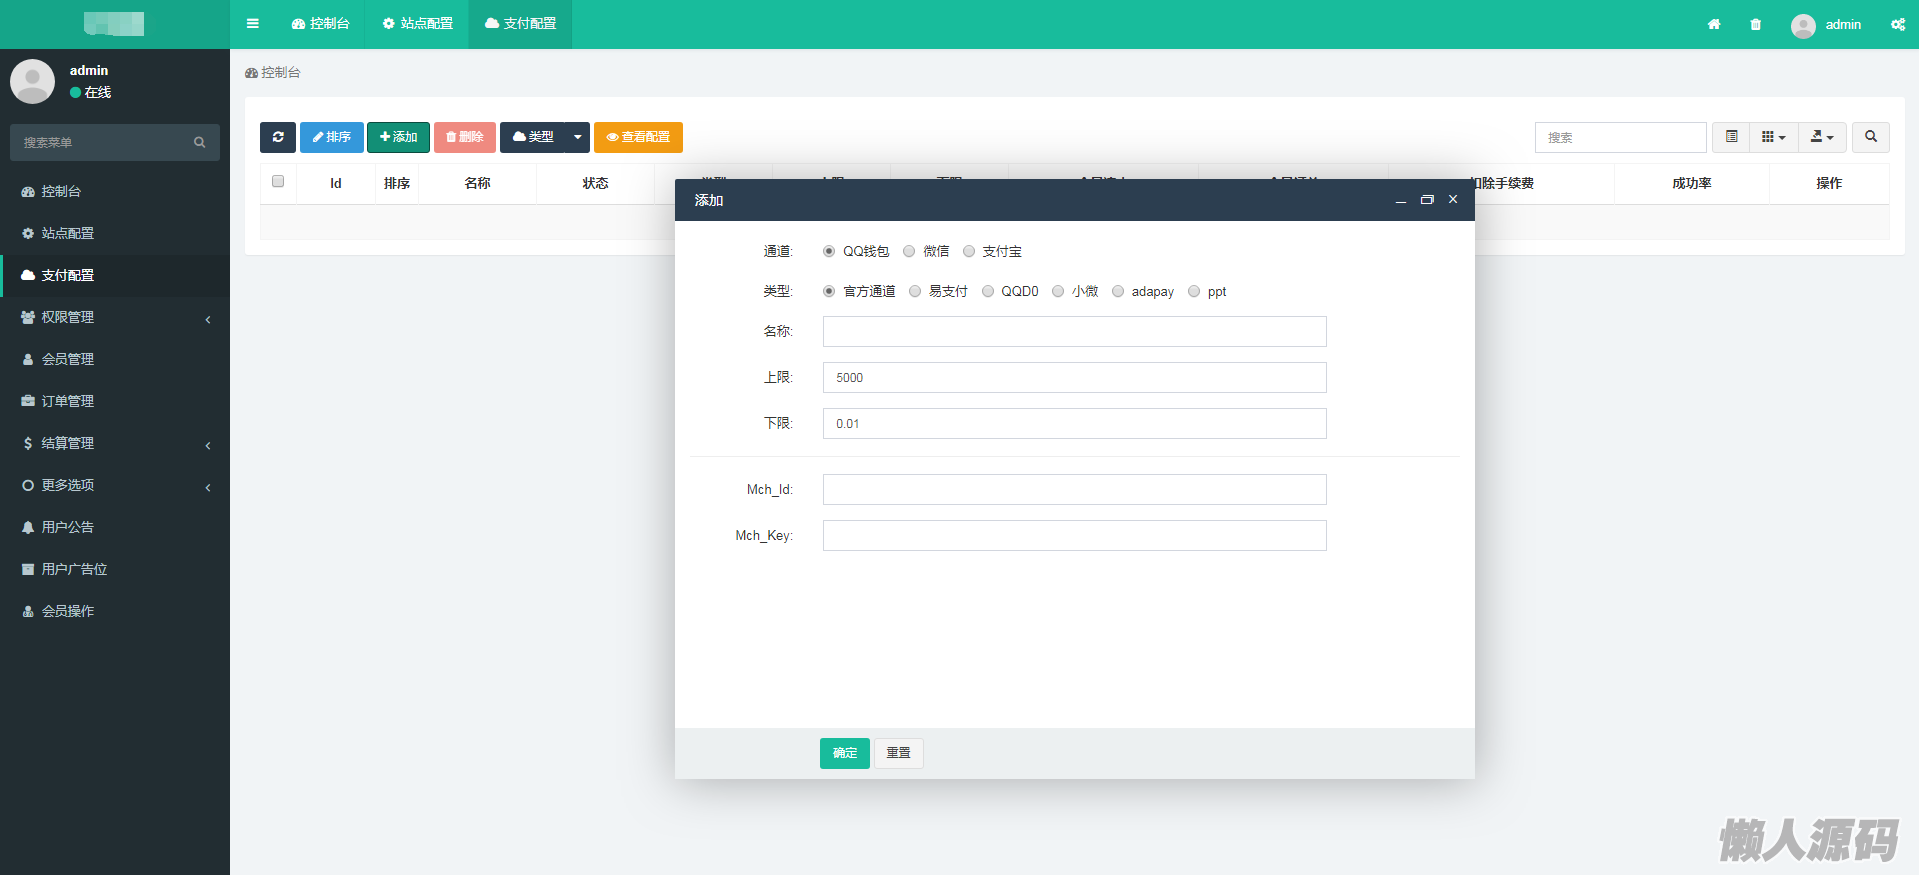Select the 易支付 type radio button
This screenshot has height=875, width=1919.
click(x=915, y=292)
